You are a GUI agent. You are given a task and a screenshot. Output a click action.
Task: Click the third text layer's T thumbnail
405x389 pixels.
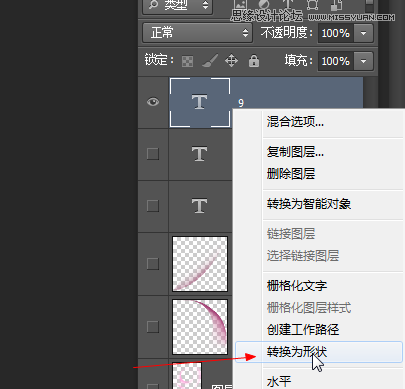[200, 206]
